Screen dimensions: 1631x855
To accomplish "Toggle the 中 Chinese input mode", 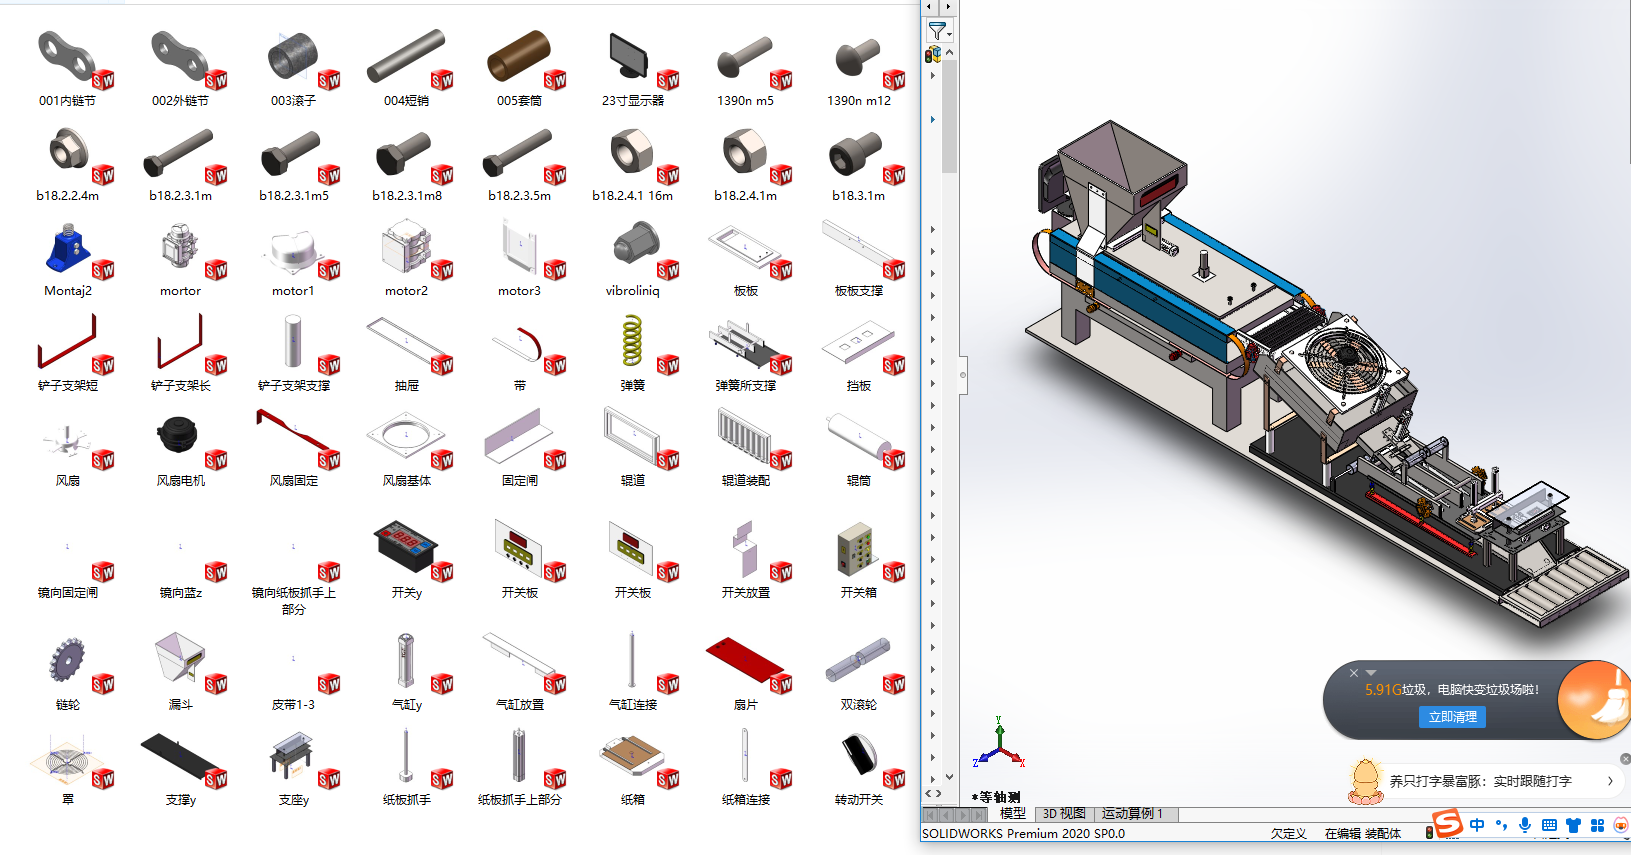I will pyautogui.click(x=1477, y=825).
